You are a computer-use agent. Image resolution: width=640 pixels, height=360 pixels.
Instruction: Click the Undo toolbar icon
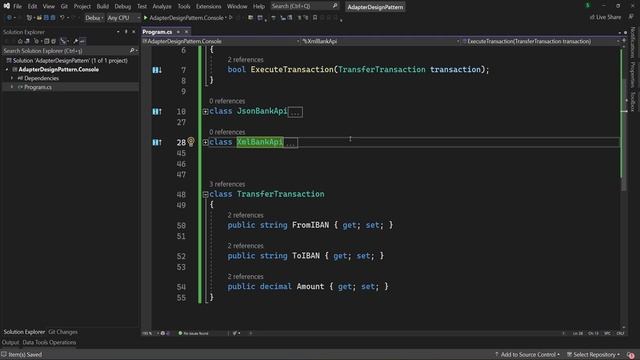tap(62, 18)
